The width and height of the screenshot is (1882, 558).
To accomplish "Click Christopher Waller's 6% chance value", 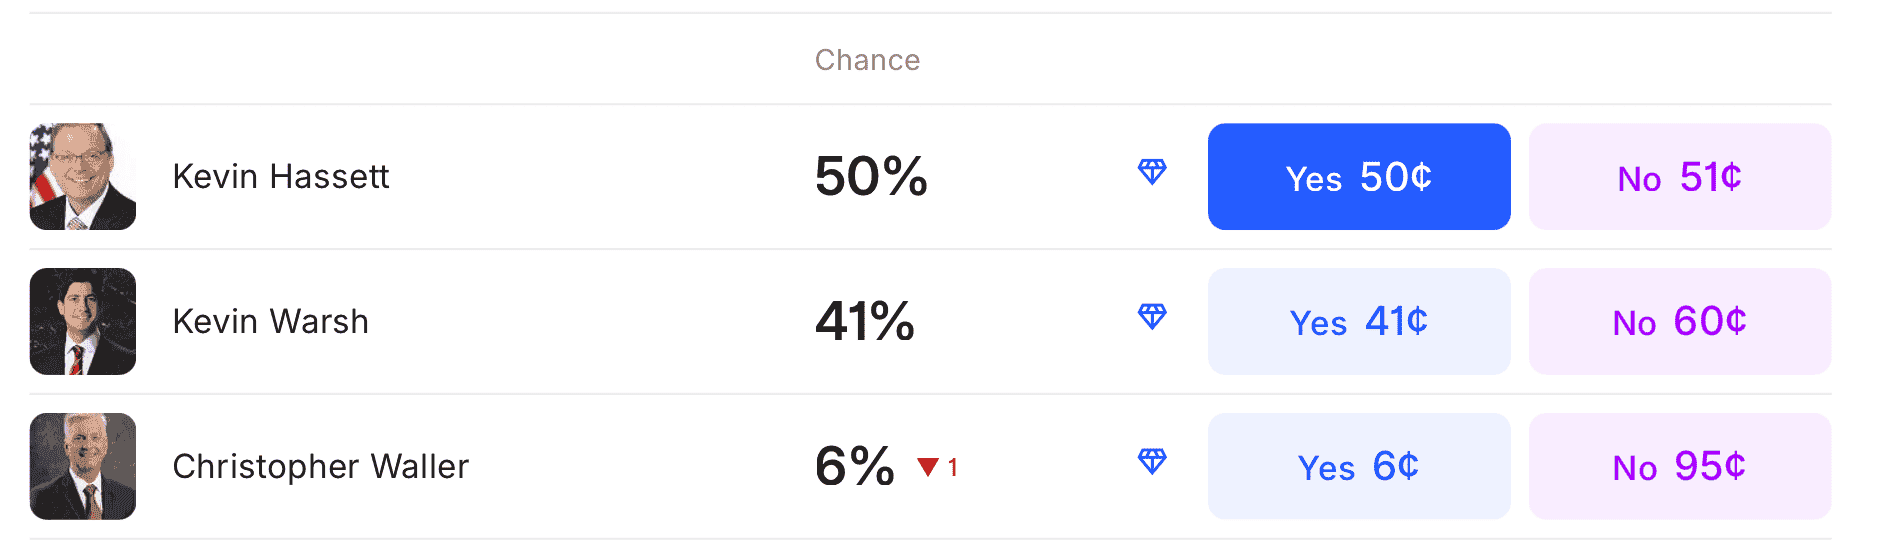I will (x=855, y=467).
